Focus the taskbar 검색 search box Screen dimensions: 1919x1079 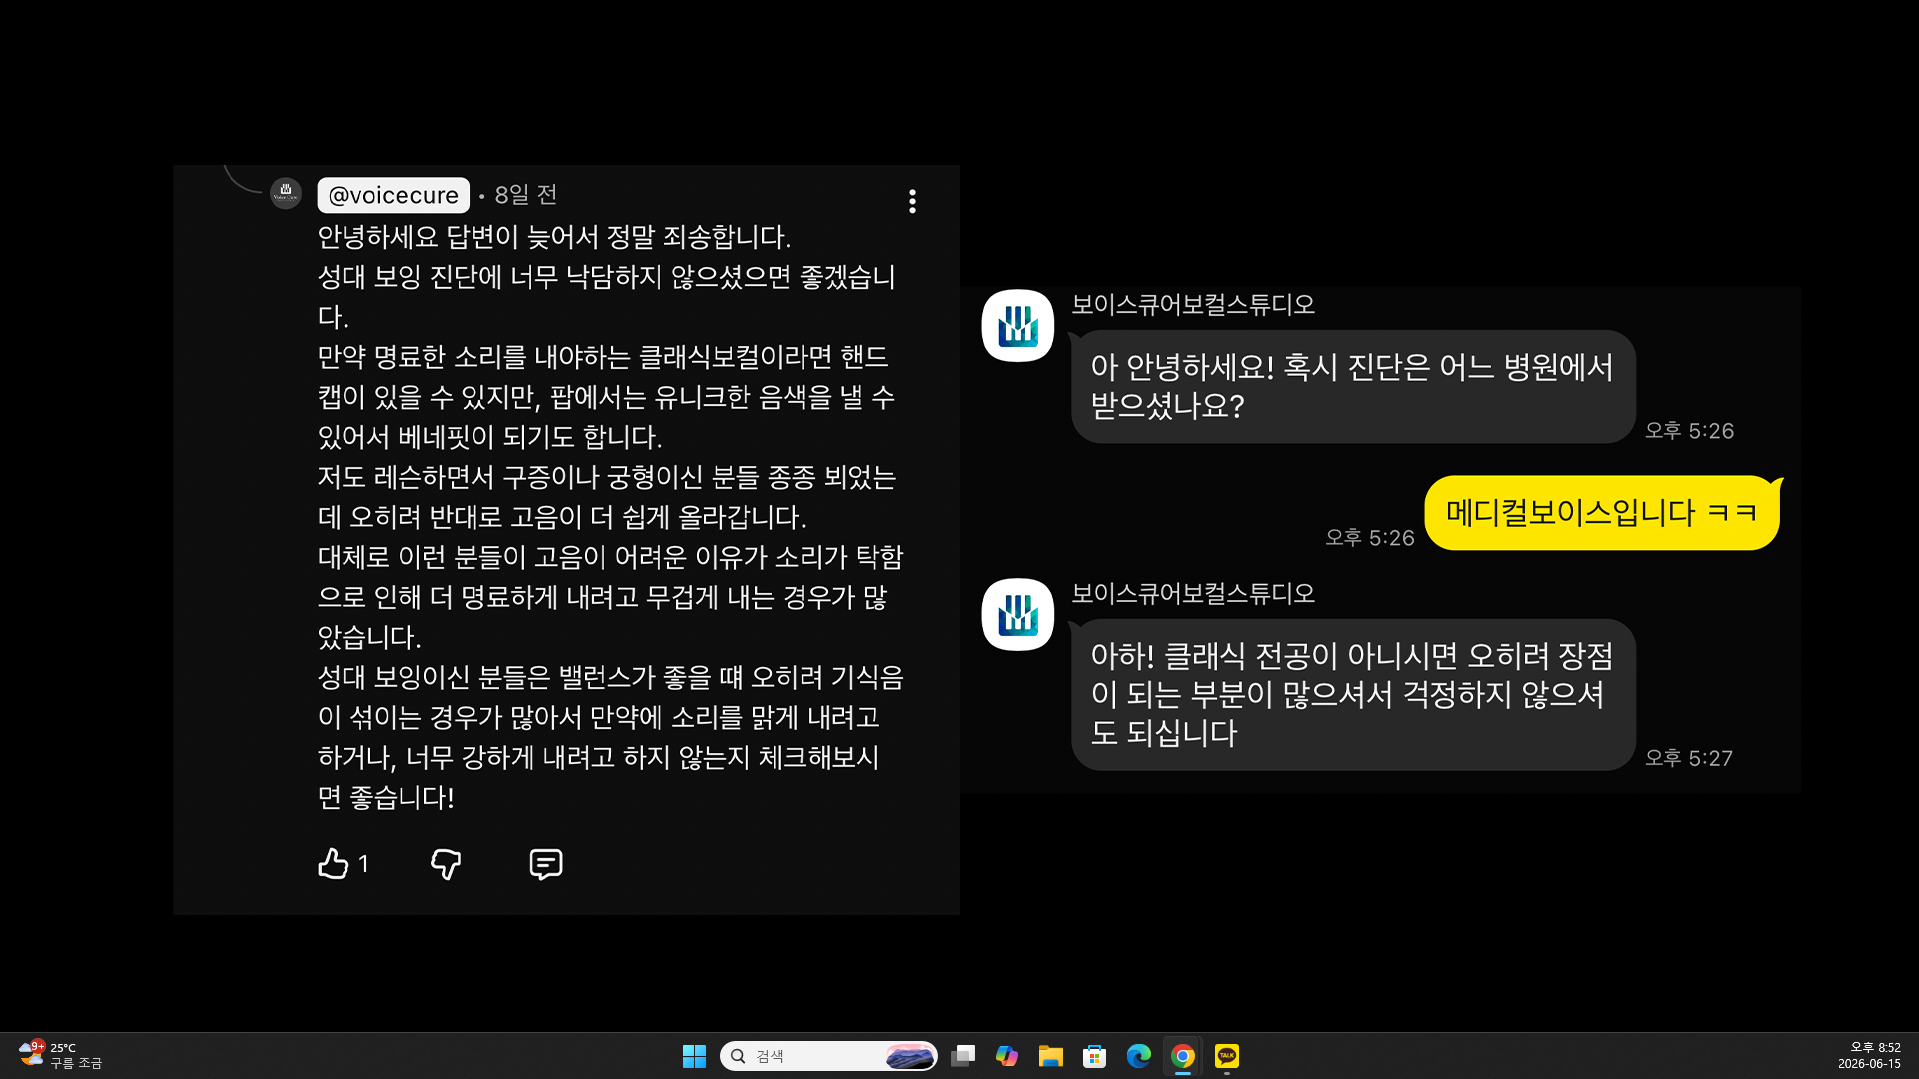click(828, 1056)
